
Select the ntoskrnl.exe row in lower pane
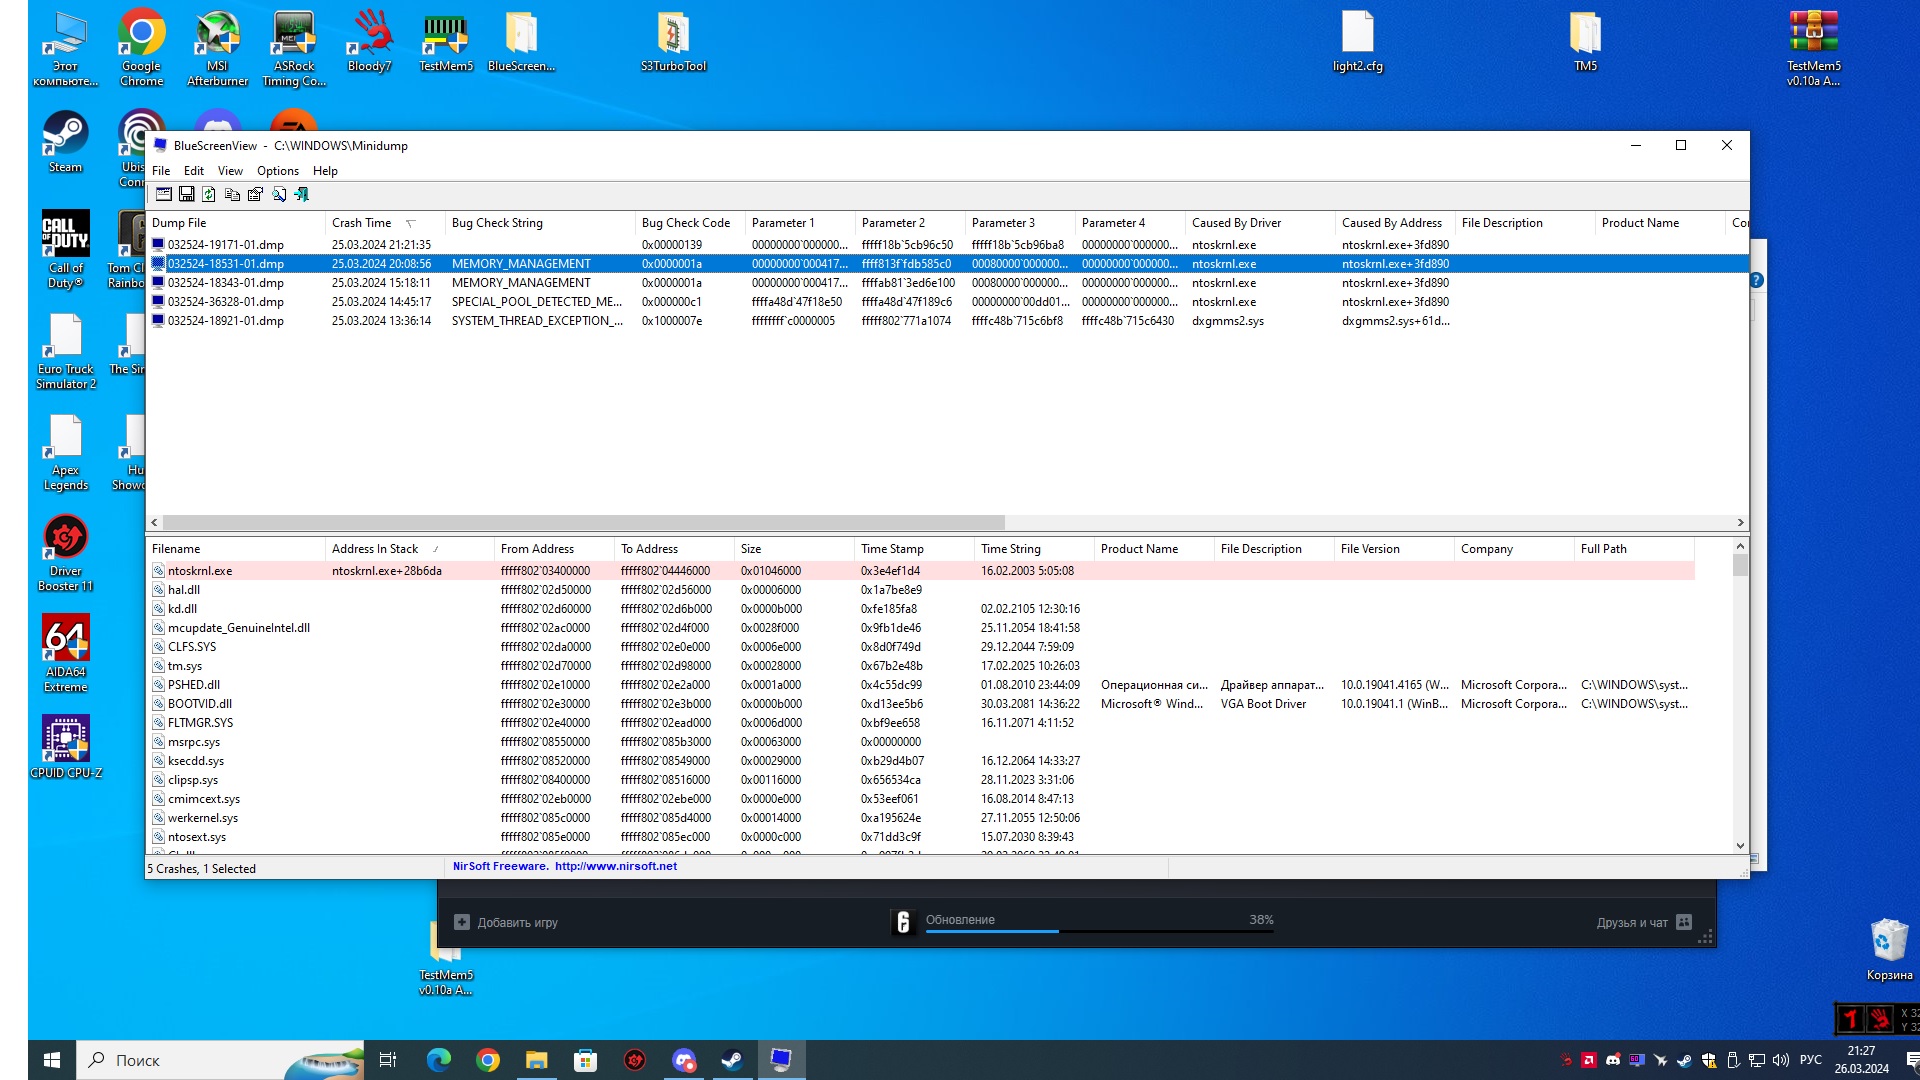point(200,571)
